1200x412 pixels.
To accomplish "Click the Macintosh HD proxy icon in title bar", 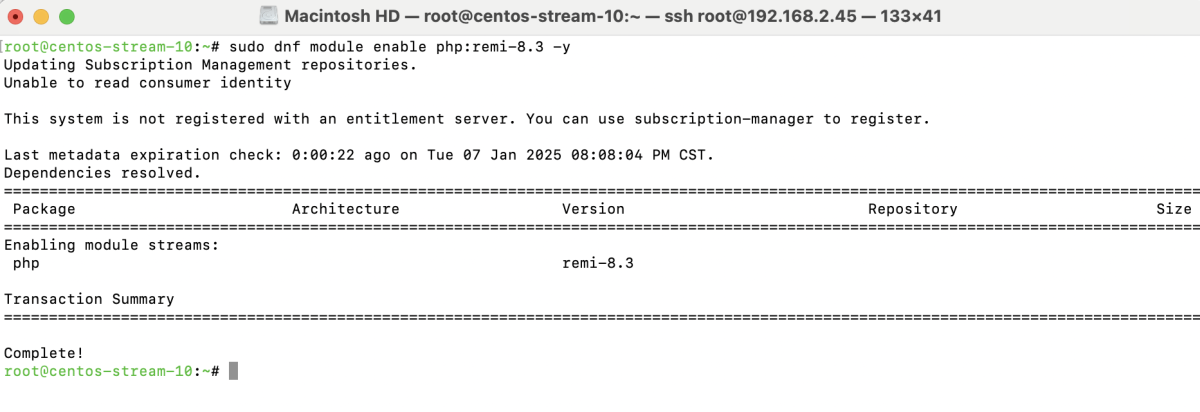I will coord(268,16).
